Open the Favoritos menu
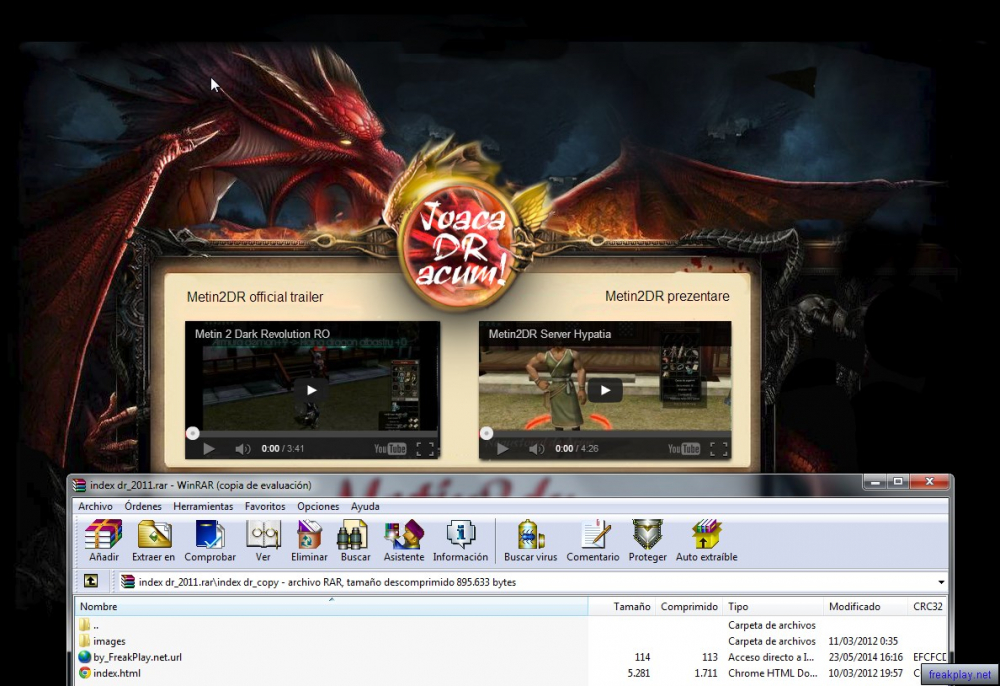Viewport: 1000px width, 686px height. point(265,506)
